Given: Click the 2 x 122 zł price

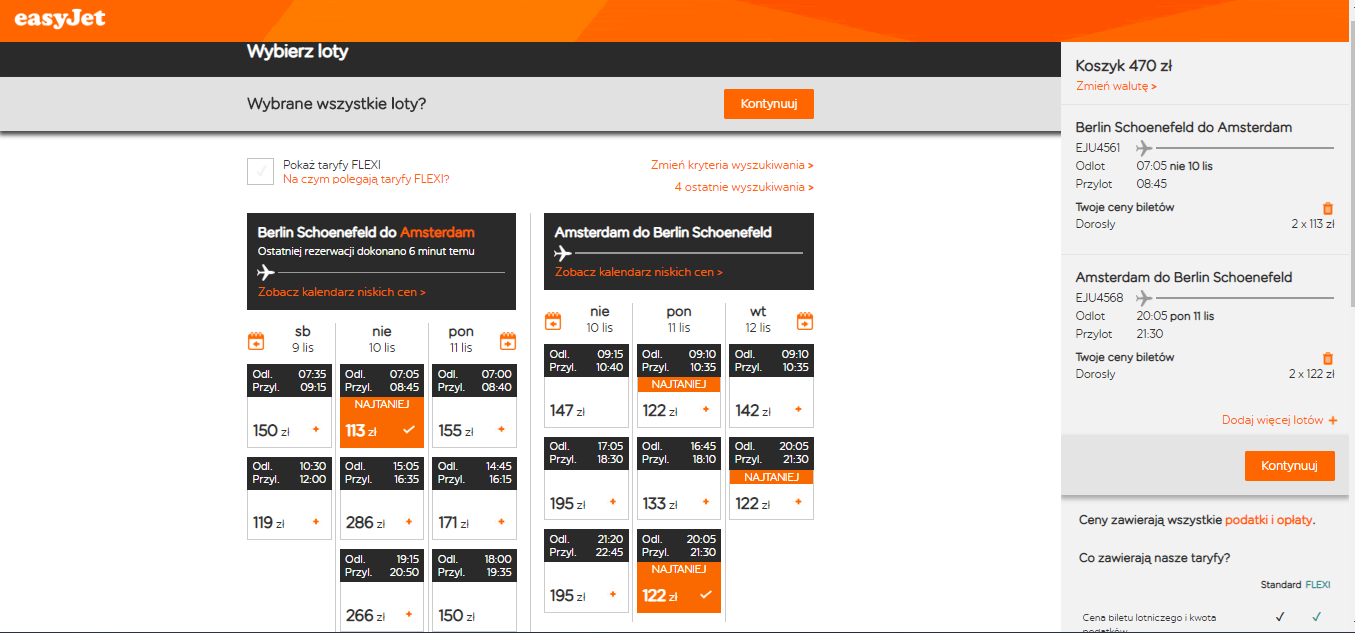Looking at the screenshot, I should [1312, 374].
